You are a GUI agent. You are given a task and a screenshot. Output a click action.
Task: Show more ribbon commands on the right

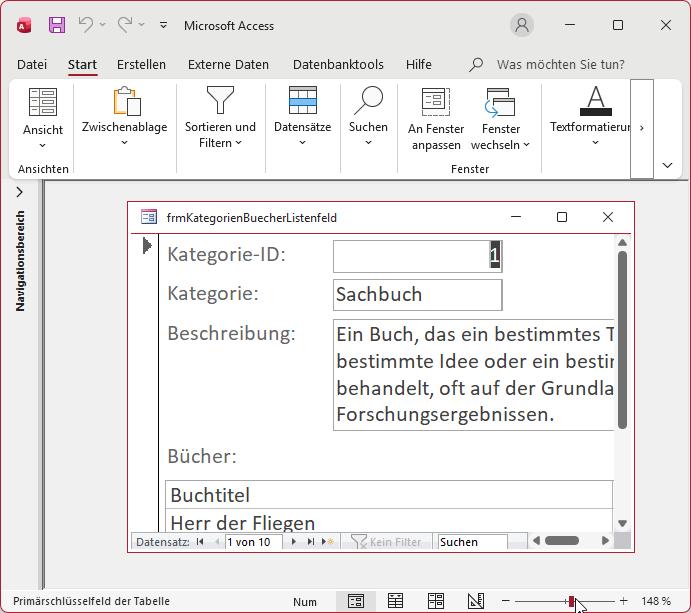tap(642, 128)
